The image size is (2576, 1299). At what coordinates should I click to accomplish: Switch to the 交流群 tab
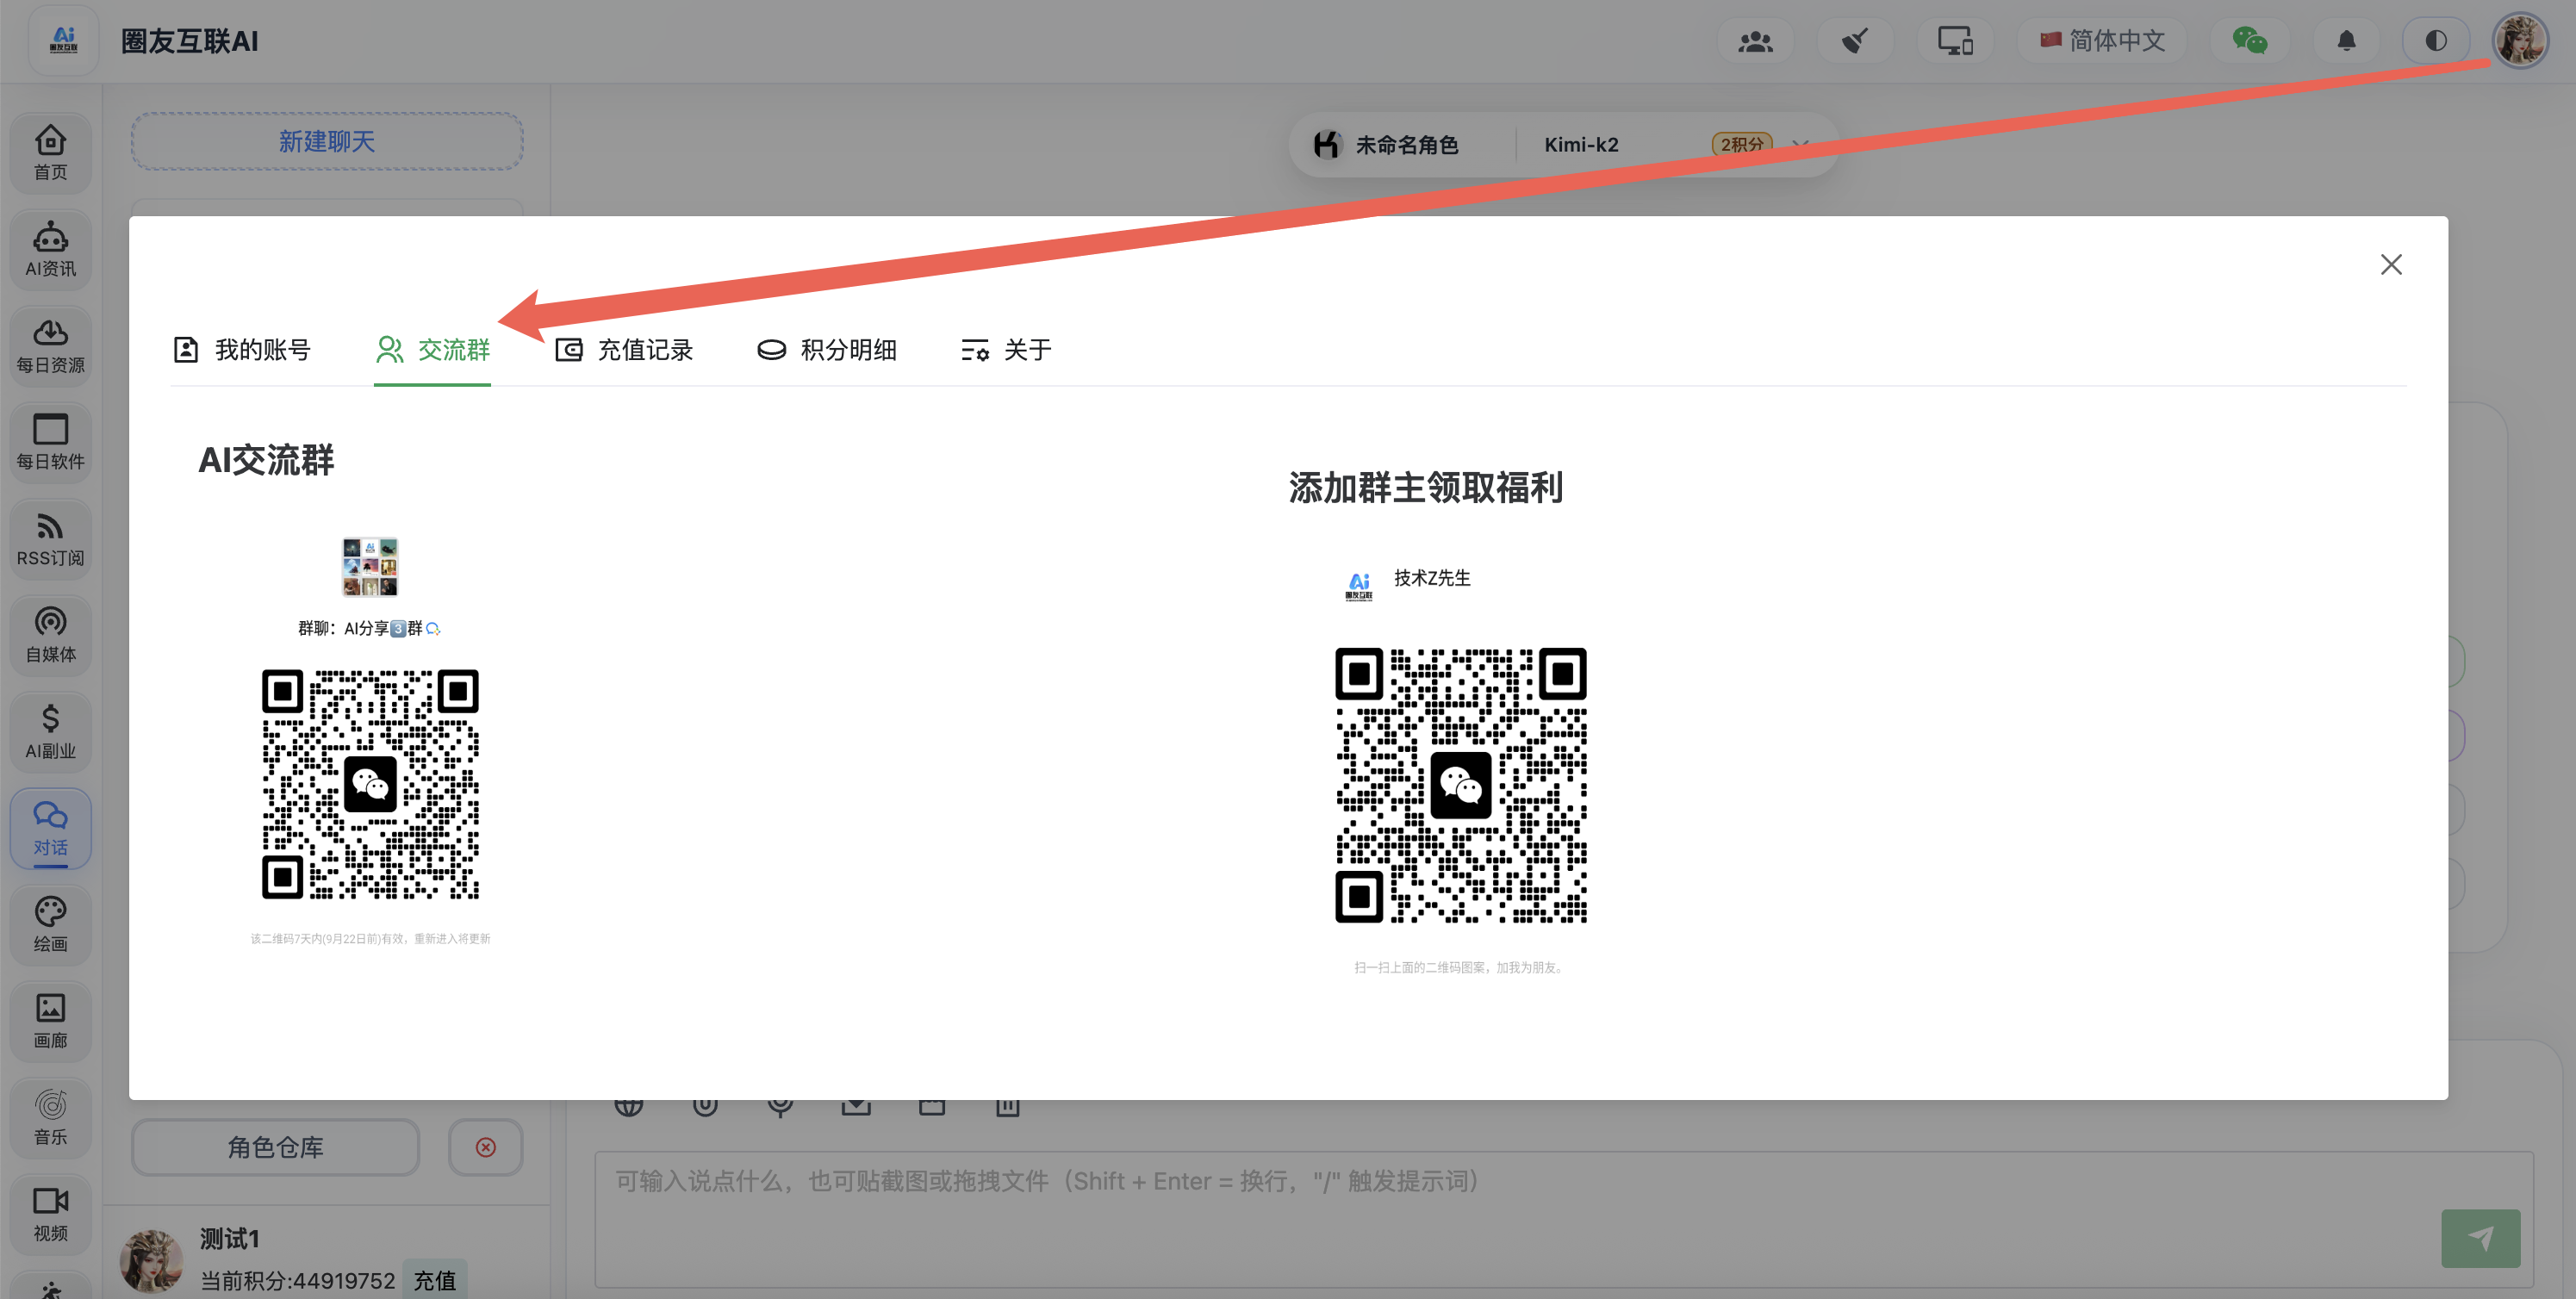pos(432,350)
